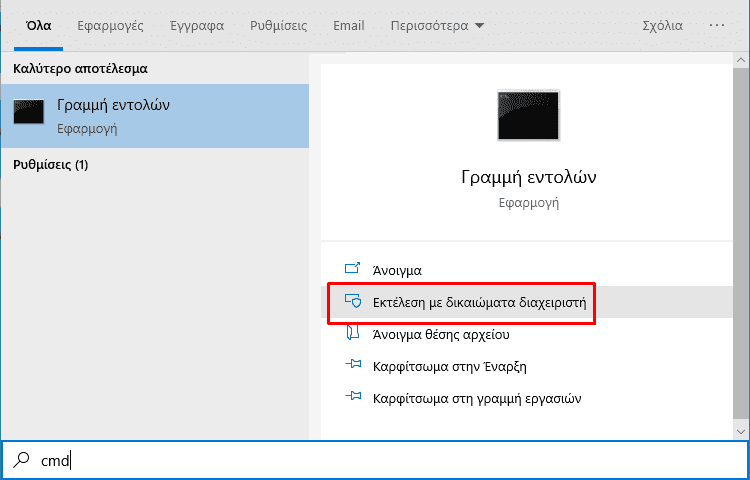750x480 pixels.
Task: Click the Command Prompt icon in best match
Action: 29,113
